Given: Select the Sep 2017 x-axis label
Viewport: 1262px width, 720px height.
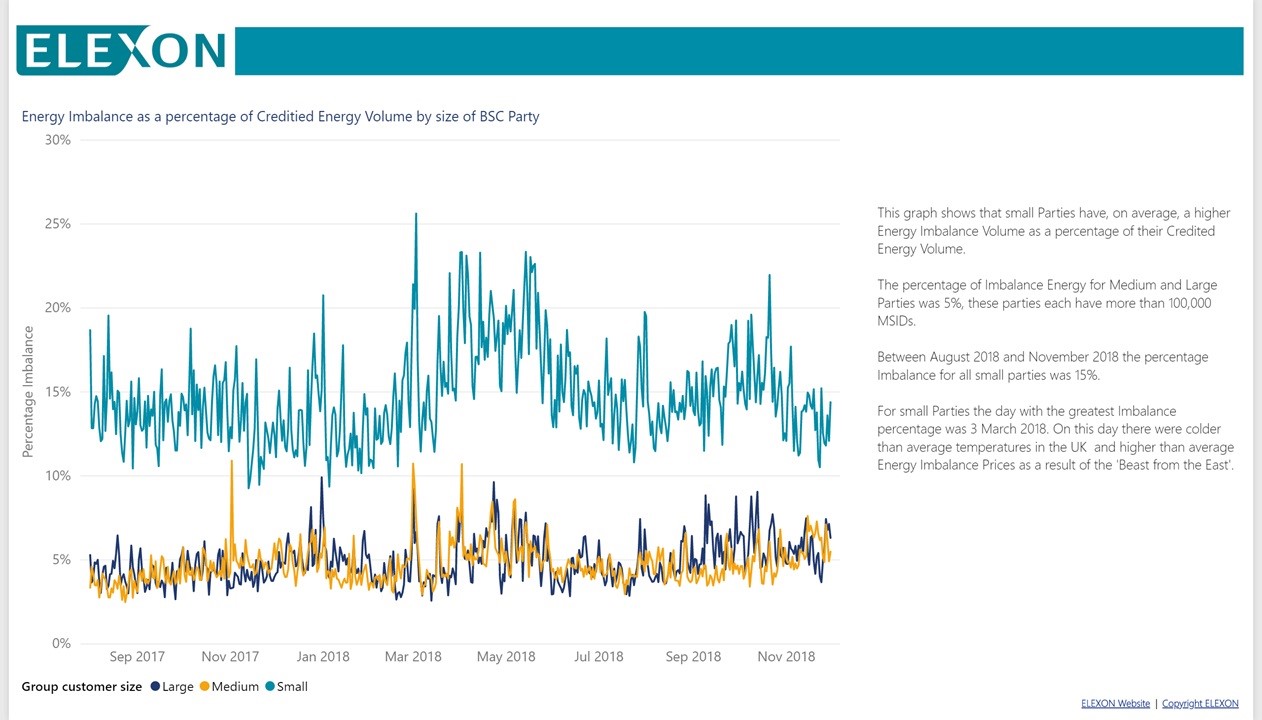Looking at the screenshot, I should click(137, 657).
